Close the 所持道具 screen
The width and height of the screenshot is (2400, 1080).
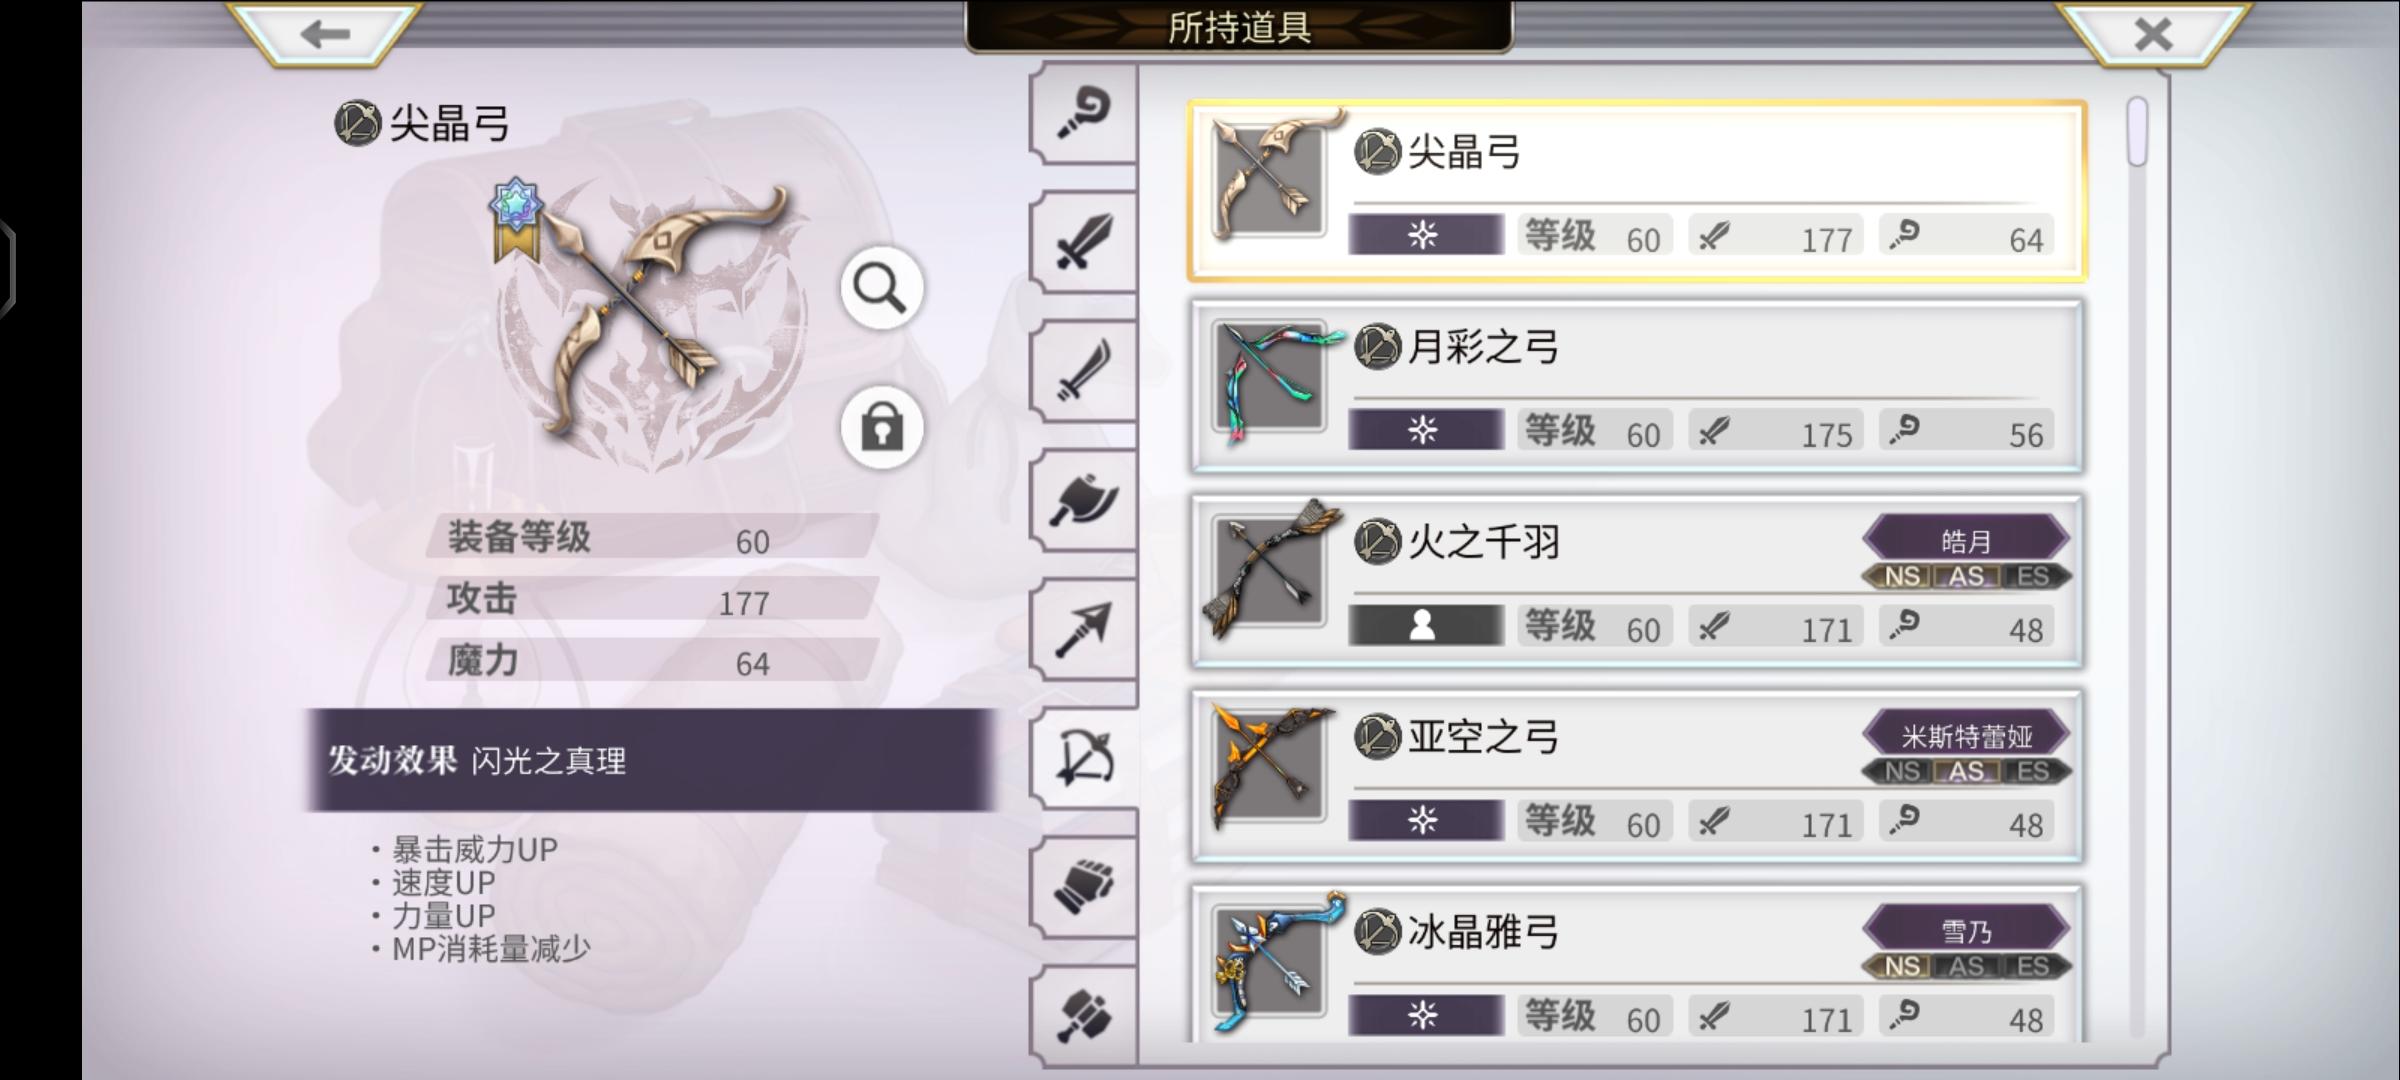2152,33
